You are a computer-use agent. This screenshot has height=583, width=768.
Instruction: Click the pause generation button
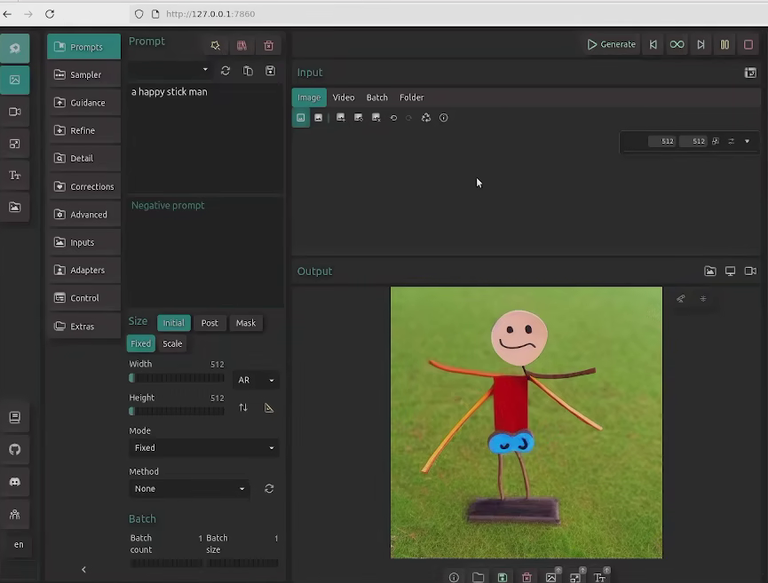(725, 45)
